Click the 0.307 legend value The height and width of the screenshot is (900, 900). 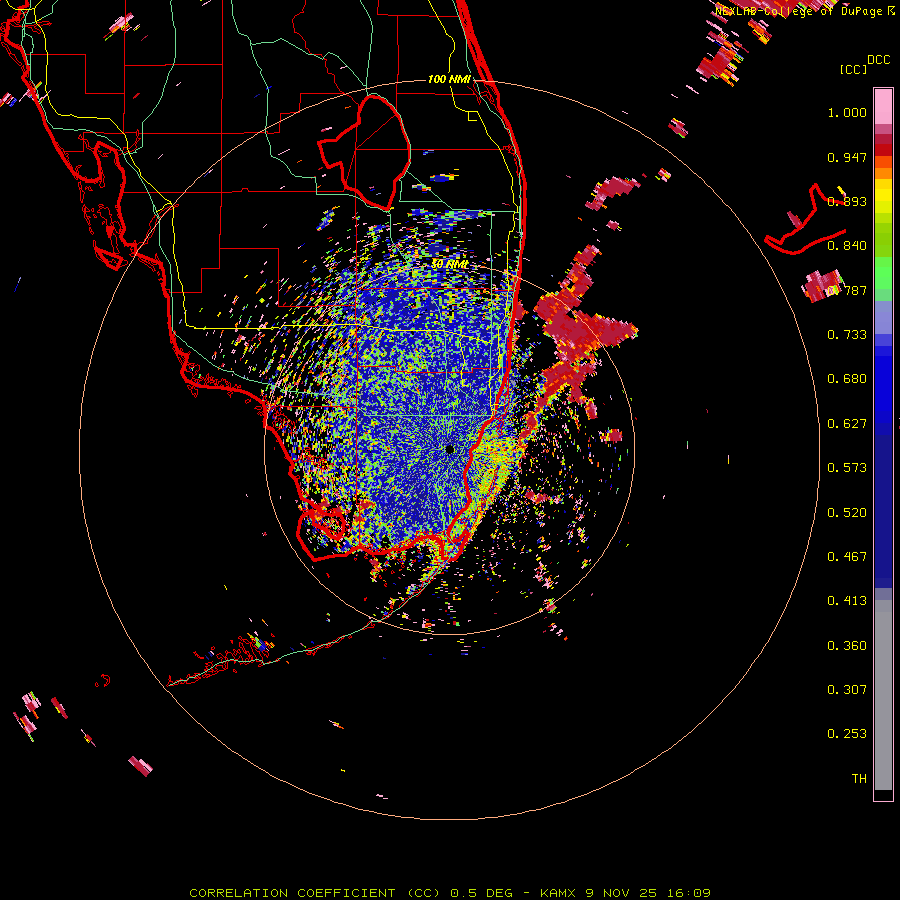847,690
